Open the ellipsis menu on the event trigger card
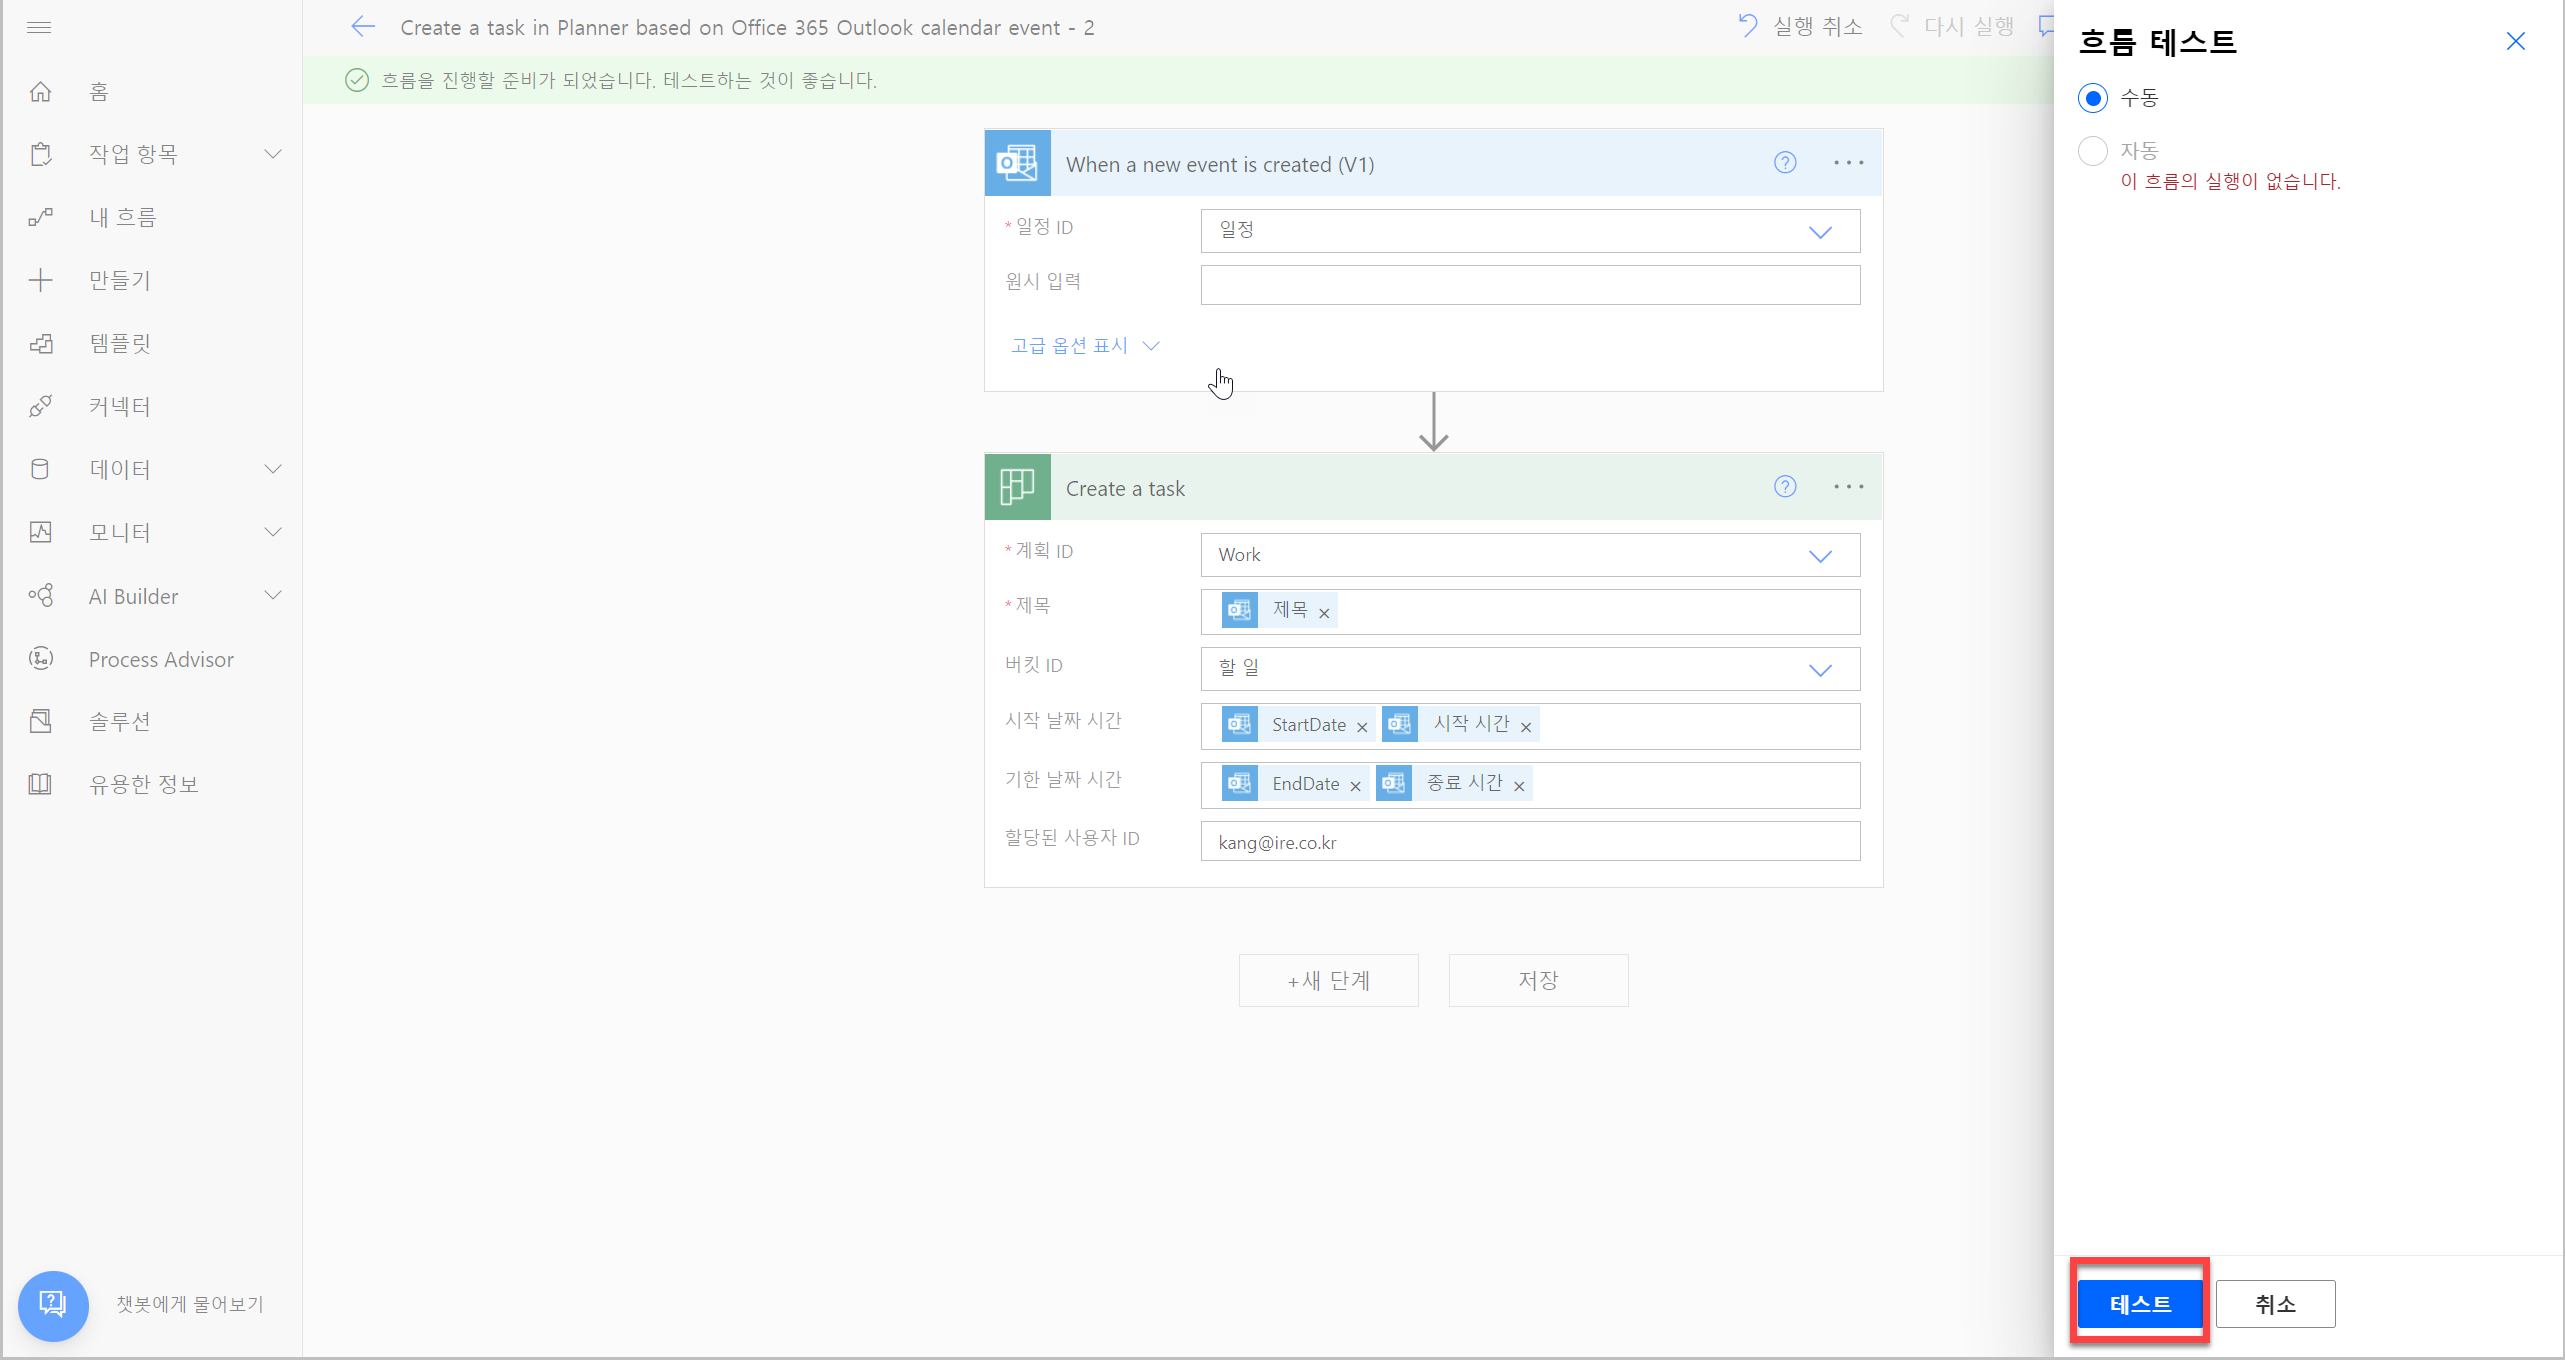The image size is (2565, 1360). click(1848, 162)
